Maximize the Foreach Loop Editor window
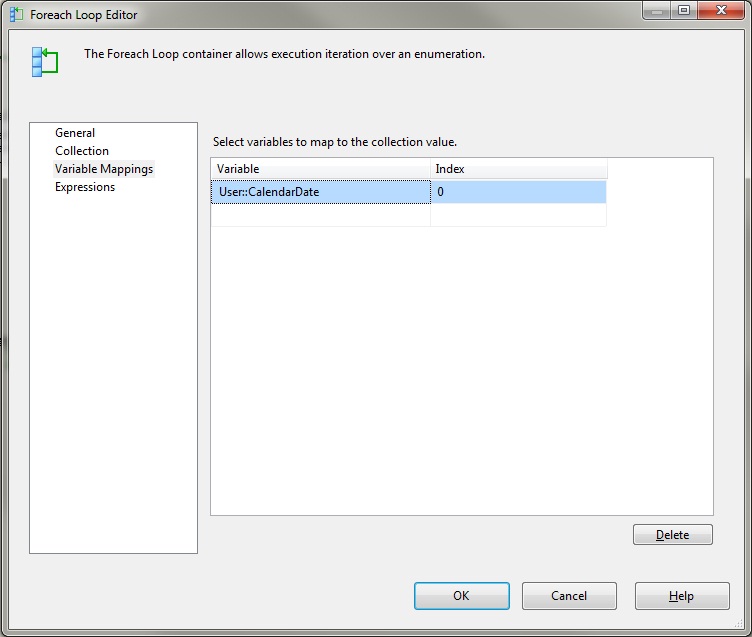The width and height of the screenshot is (752, 637). coord(683,12)
